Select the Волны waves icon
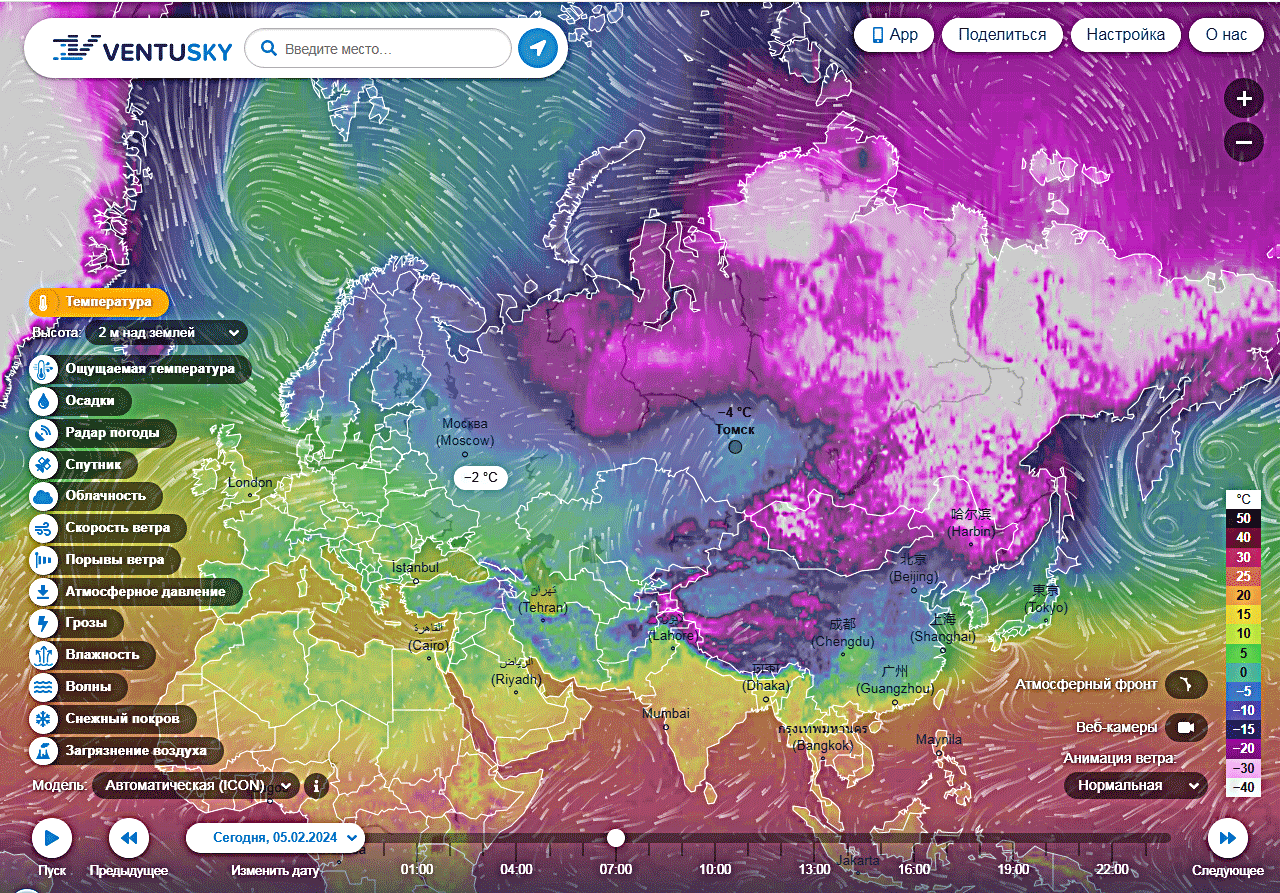 pyautogui.click(x=44, y=687)
